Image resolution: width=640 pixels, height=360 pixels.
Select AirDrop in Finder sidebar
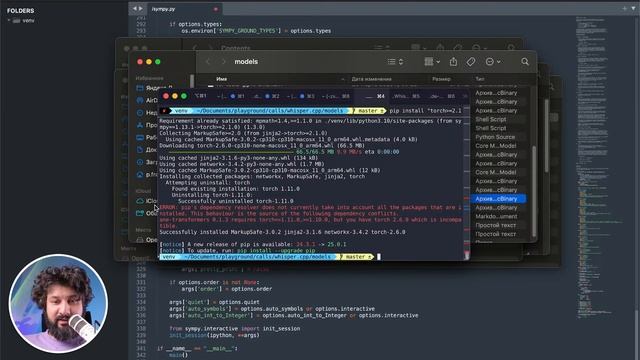[x=147, y=100]
